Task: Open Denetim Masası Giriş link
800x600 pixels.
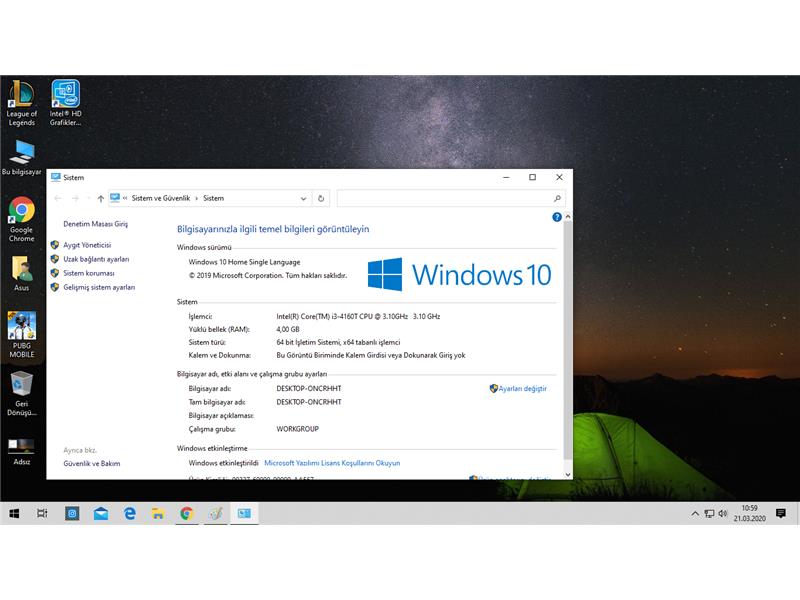Action: coord(95,224)
